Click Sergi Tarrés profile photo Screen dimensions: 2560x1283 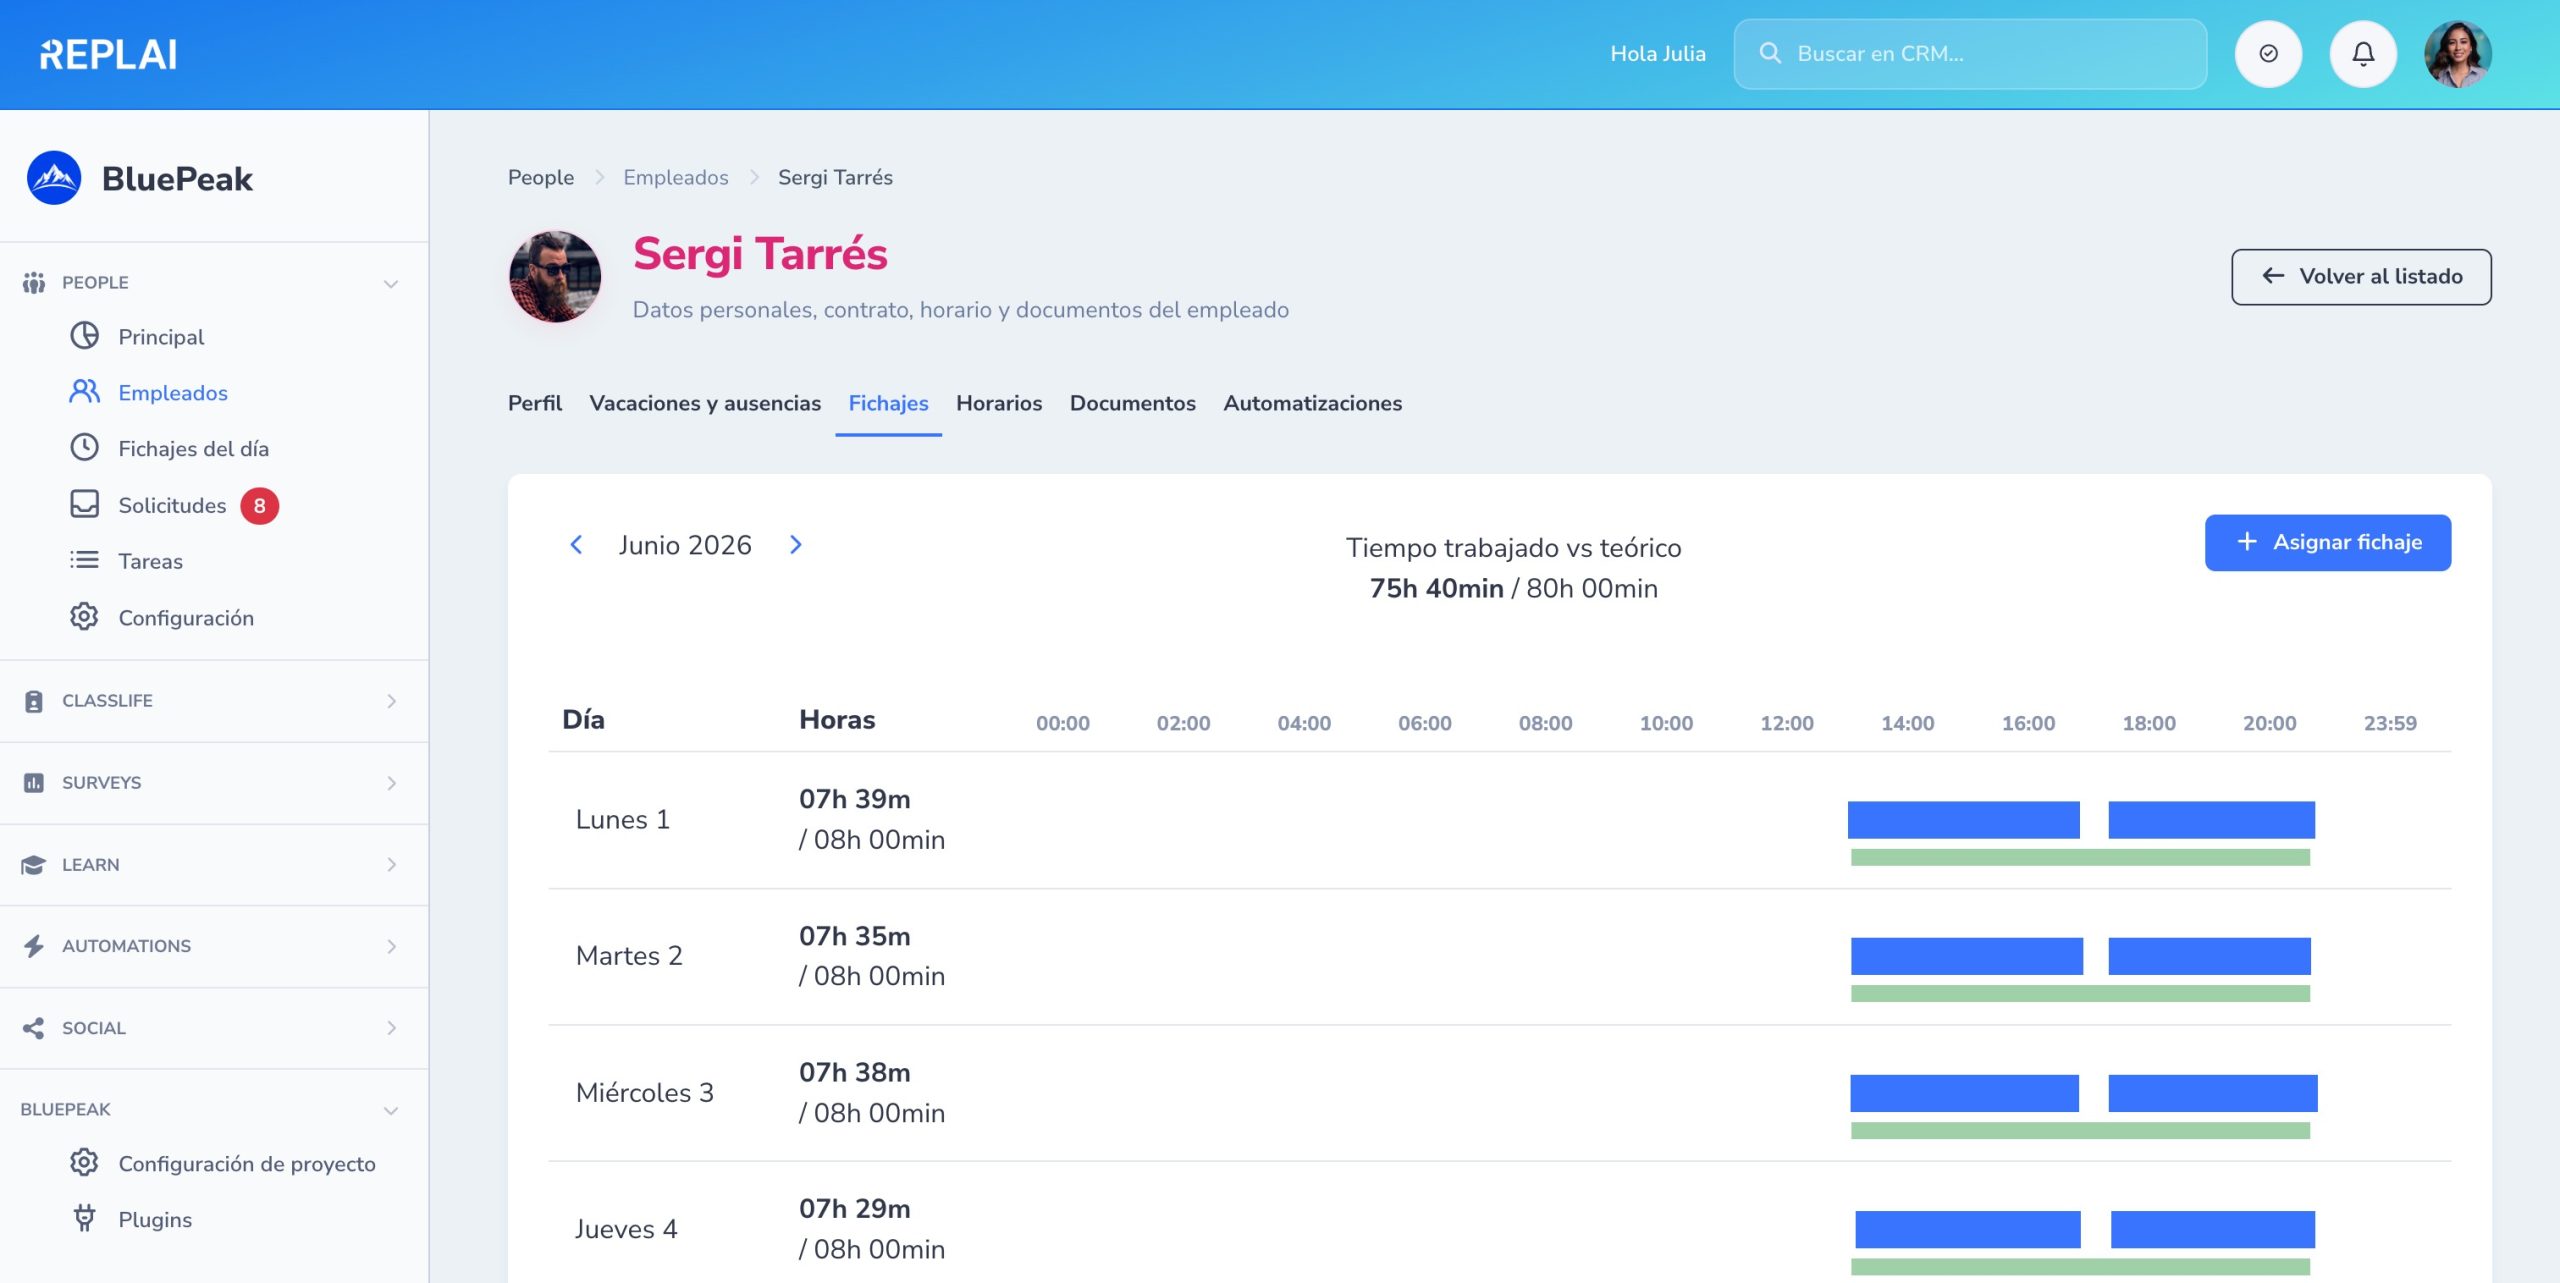tap(555, 277)
